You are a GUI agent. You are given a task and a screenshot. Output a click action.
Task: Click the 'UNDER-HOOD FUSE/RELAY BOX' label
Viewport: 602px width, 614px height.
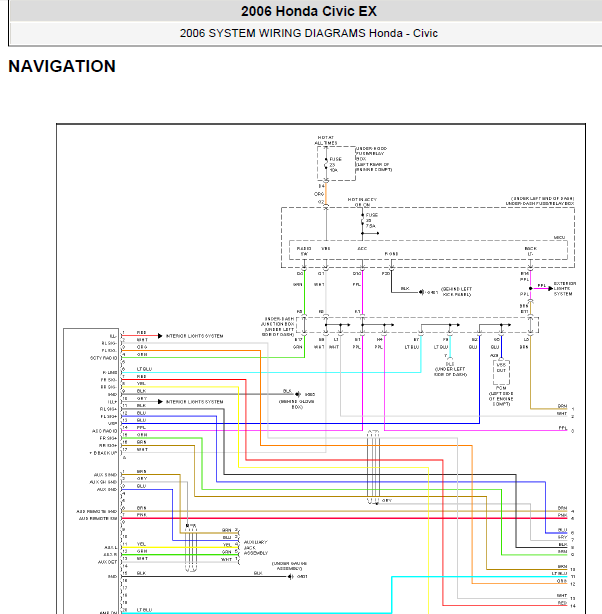pyautogui.click(x=371, y=154)
